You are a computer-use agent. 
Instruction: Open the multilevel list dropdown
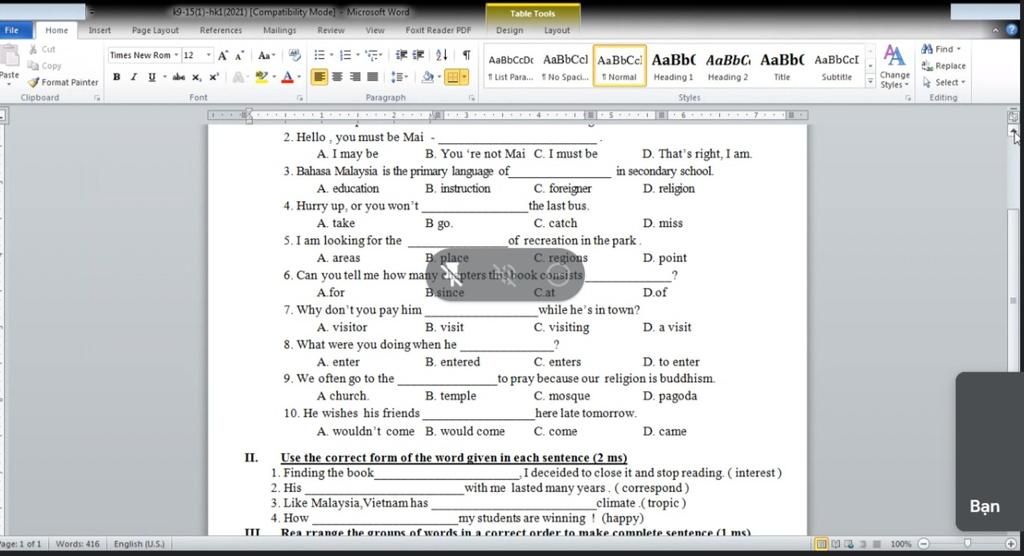click(381, 56)
